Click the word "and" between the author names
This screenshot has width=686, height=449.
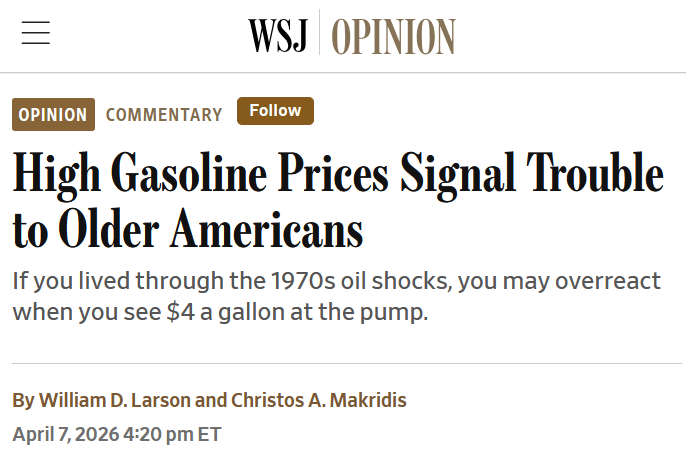[x=210, y=401]
